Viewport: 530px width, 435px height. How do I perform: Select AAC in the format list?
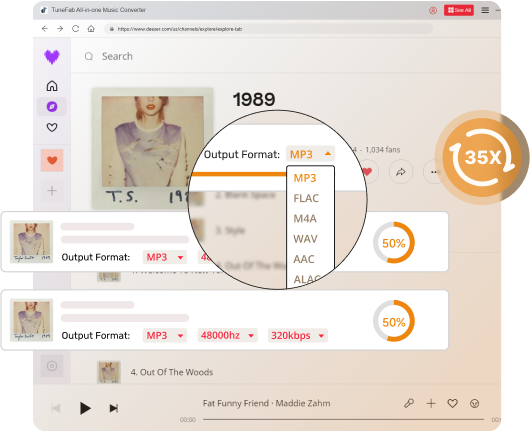coord(304,259)
